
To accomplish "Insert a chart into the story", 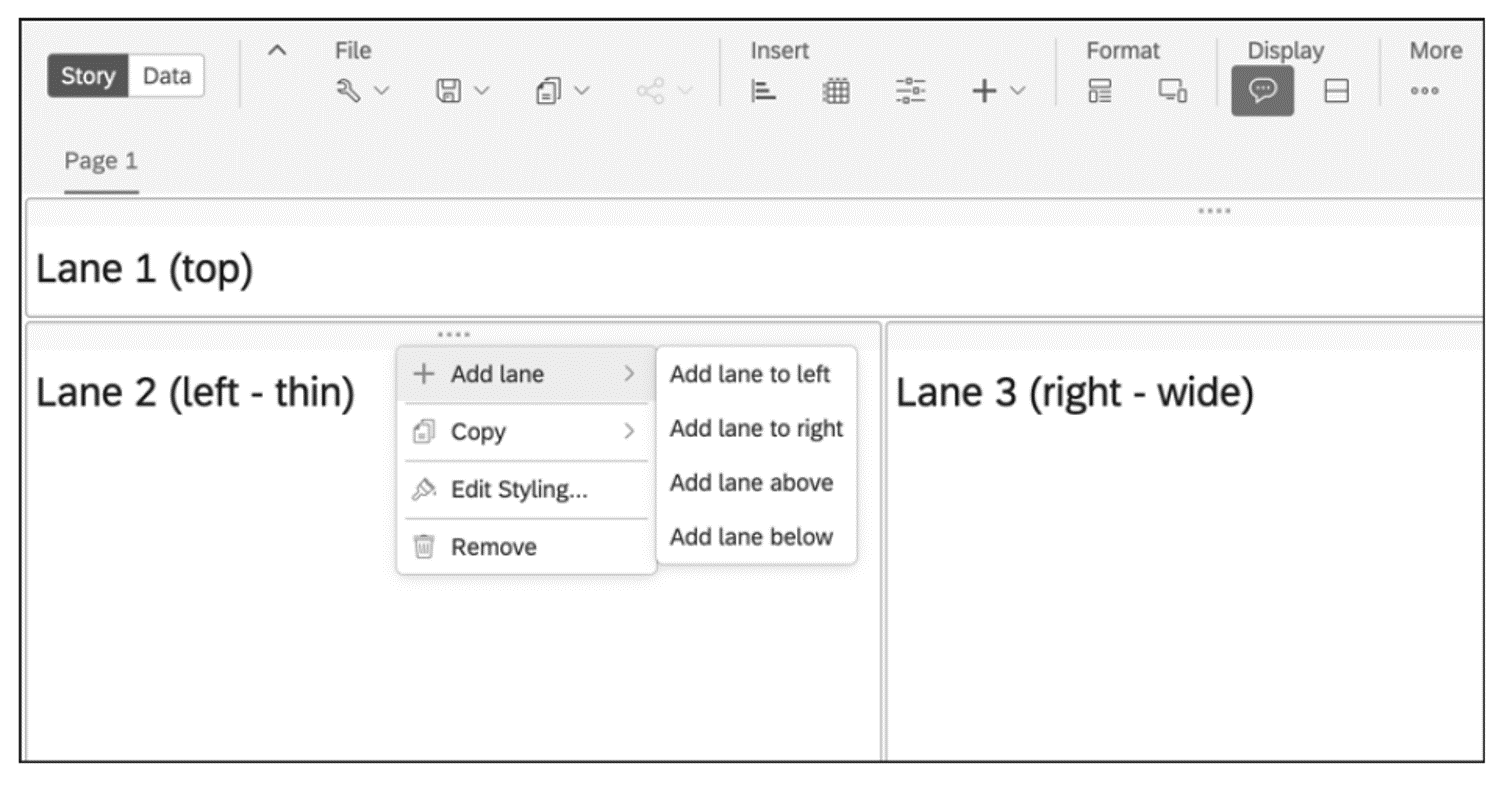I will (763, 90).
